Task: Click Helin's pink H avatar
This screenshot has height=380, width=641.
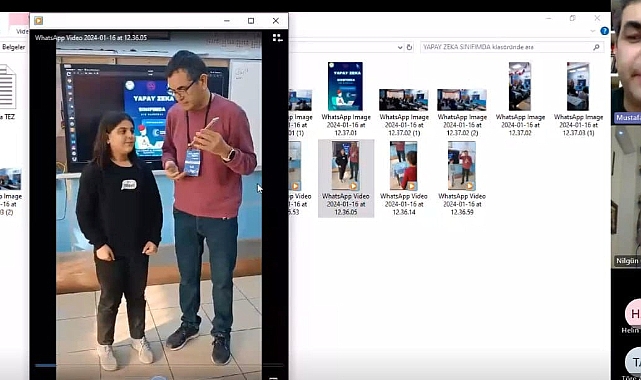Action: pyautogui.click(x=634, y=313)
